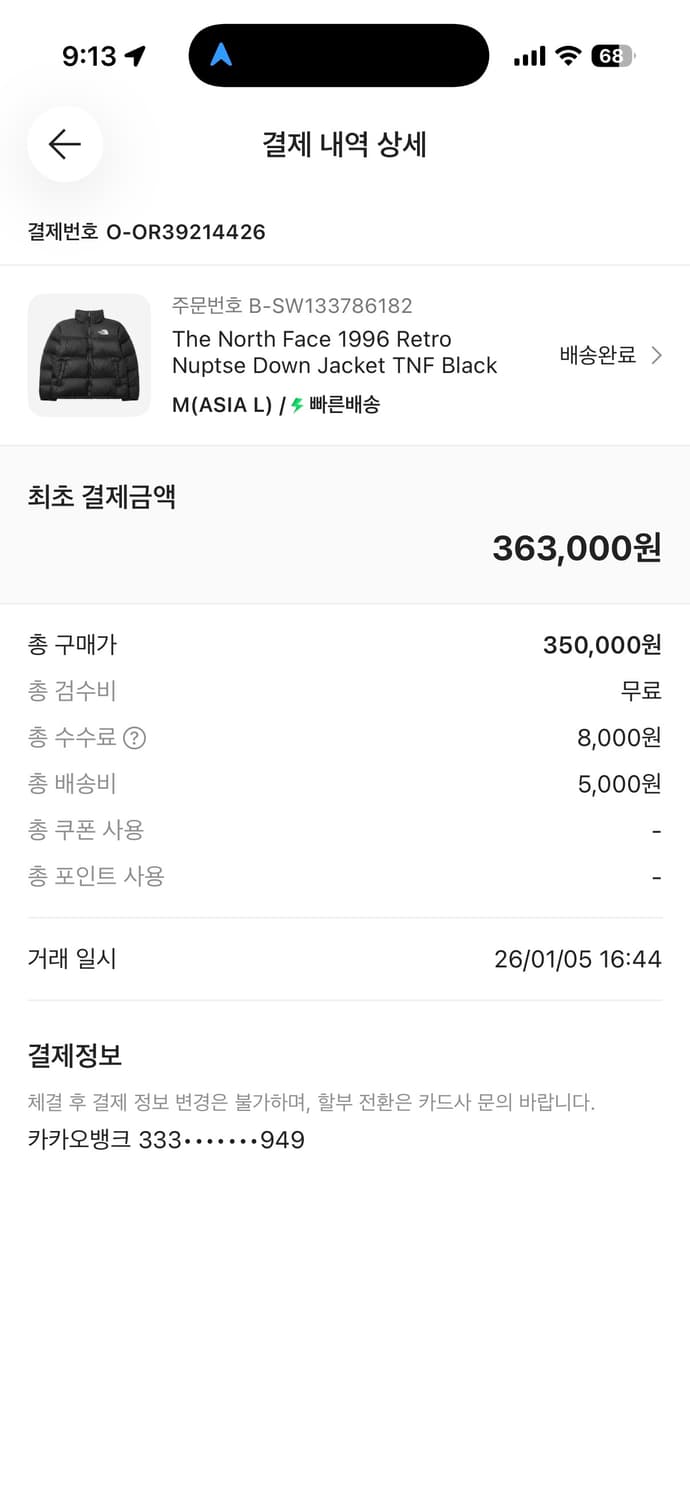This screenshot has width=690, height=1500.
Task: Tap the location arrow in the status bar
Action: (x=134, y=56)
